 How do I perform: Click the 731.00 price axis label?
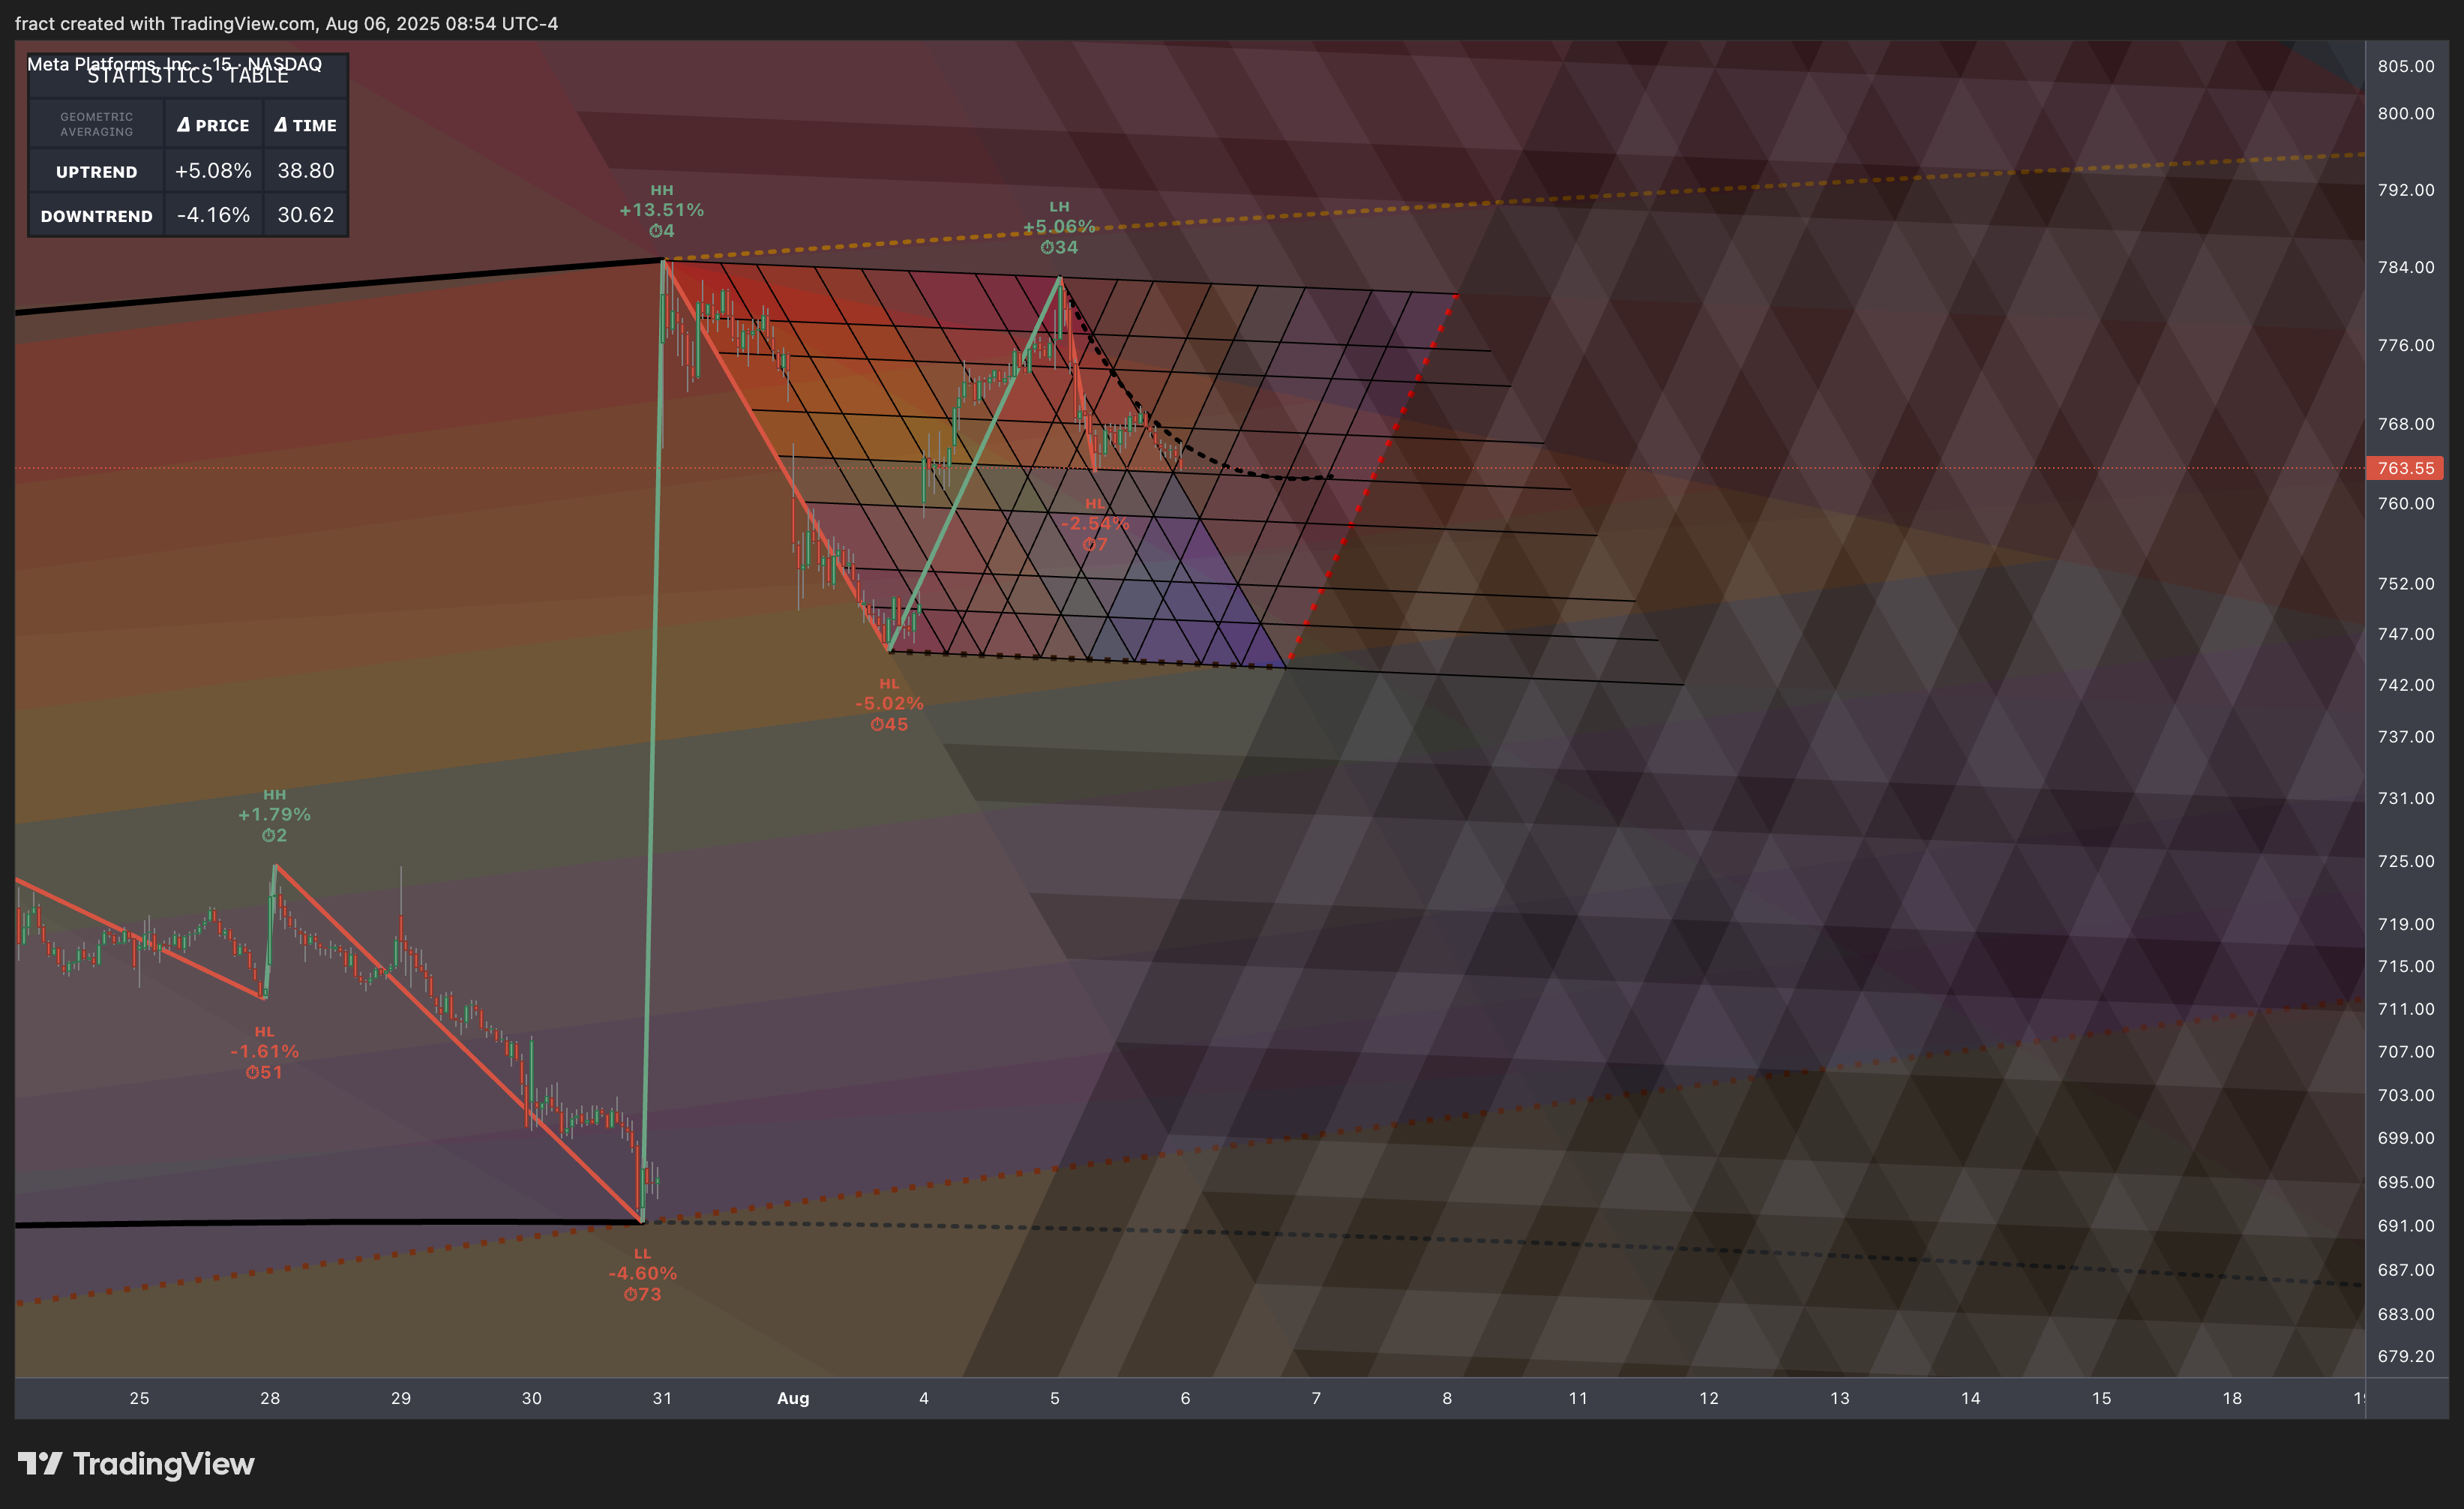click(x=2405, y=798)
